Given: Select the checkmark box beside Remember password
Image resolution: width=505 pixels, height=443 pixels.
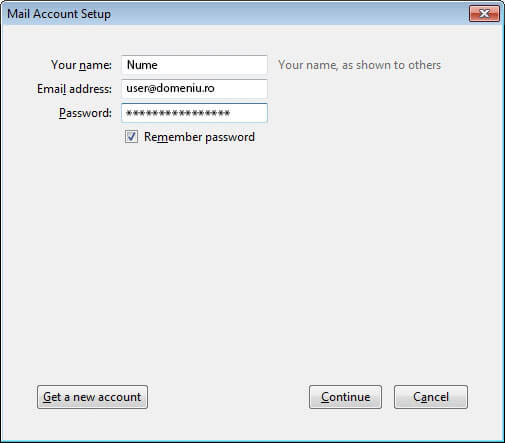Looking at the screenshot, I should [x=131, y=137].
